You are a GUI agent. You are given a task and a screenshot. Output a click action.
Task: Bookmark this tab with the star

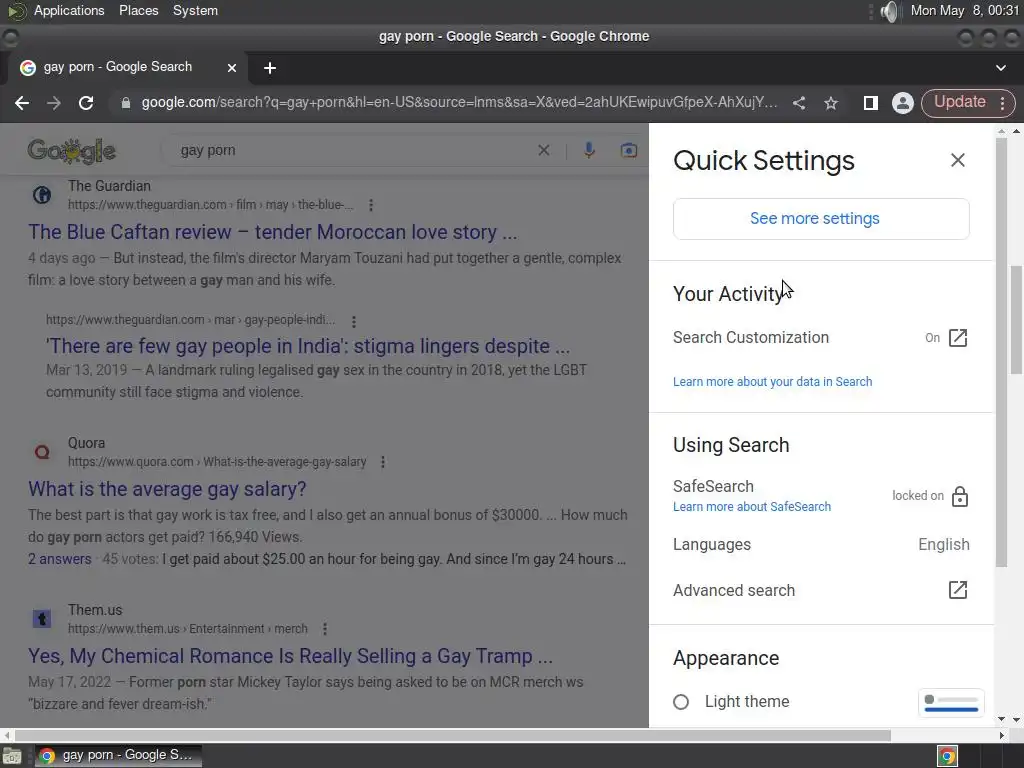pyautogui.click(x=831, y=103)
